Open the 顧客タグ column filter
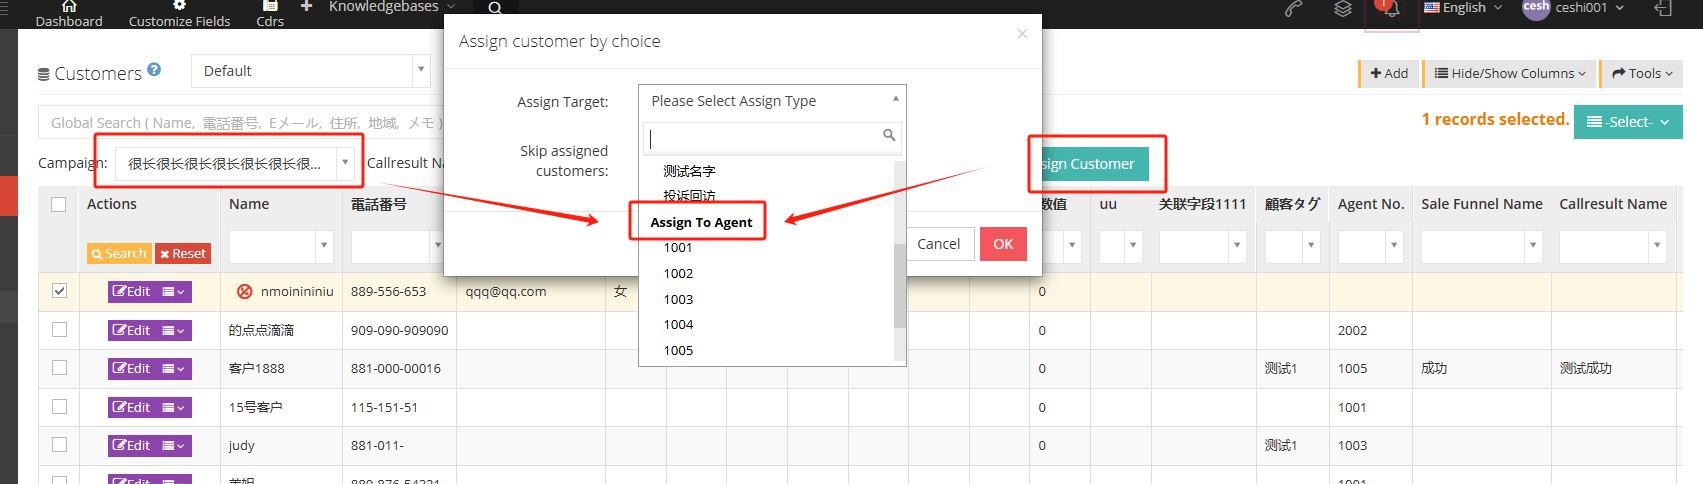The width and height of the screenshot is (1703, 484). [x=1291, y=246]
